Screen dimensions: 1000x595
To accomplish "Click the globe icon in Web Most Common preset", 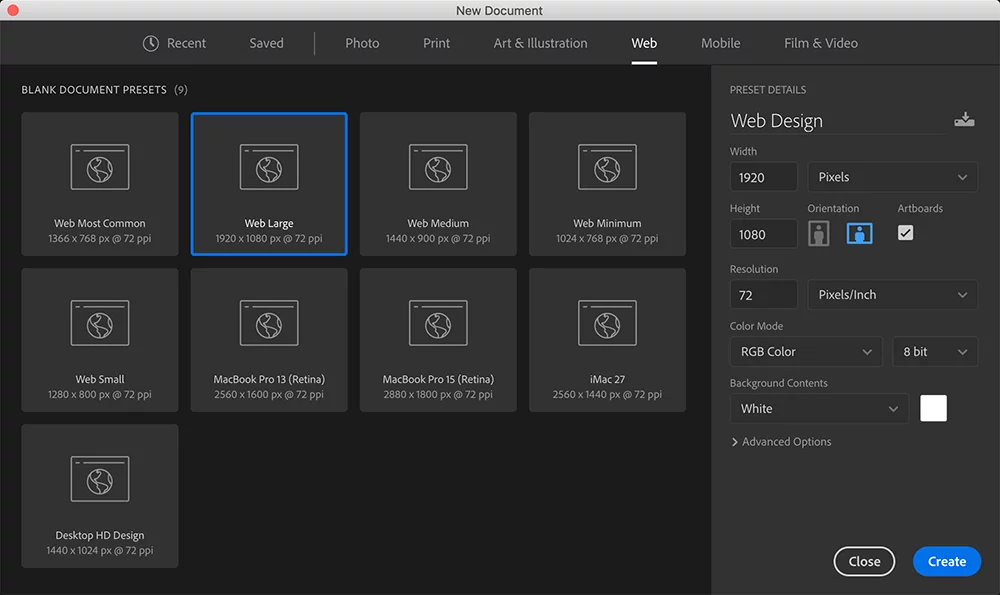I will tap(100, 170).
